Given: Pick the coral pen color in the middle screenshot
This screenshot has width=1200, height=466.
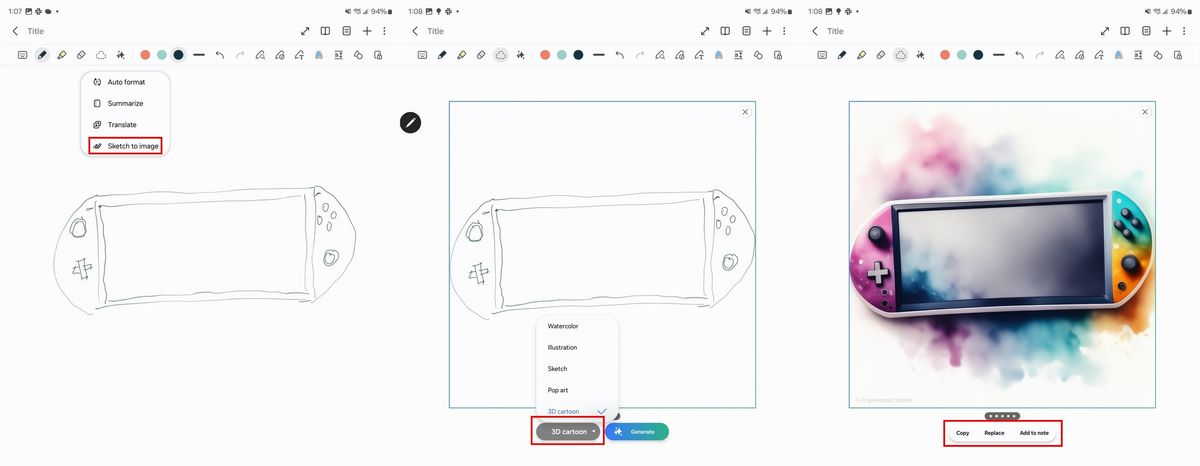Looking at the screenshot, I should (545, 55).
